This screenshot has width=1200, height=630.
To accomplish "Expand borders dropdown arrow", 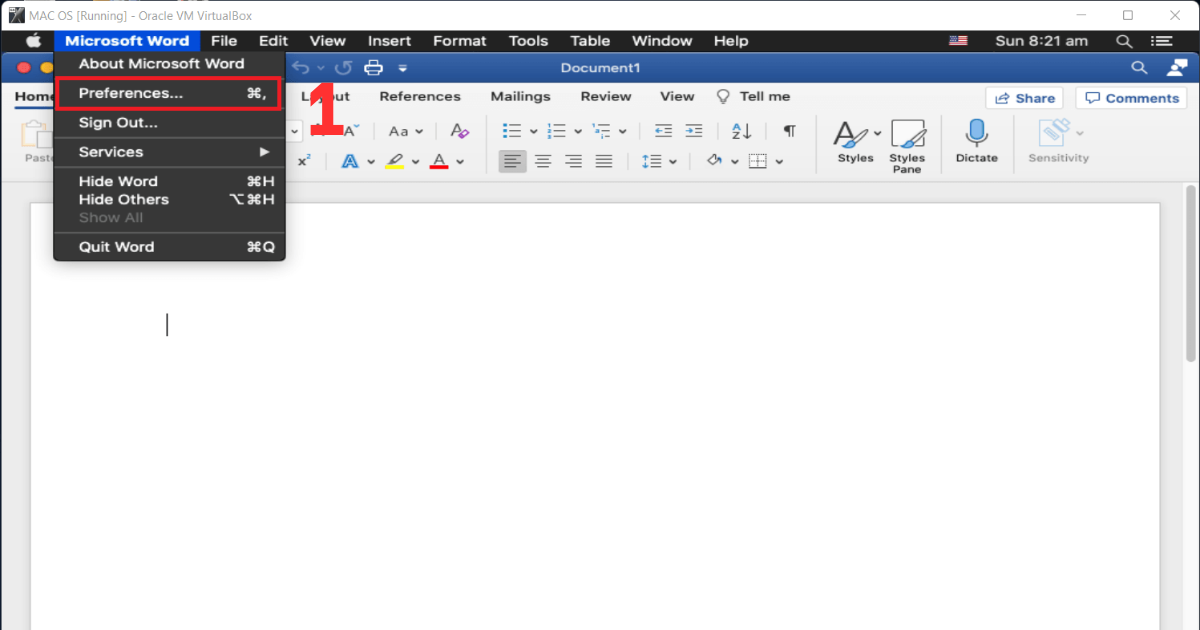I will point(779,162).
